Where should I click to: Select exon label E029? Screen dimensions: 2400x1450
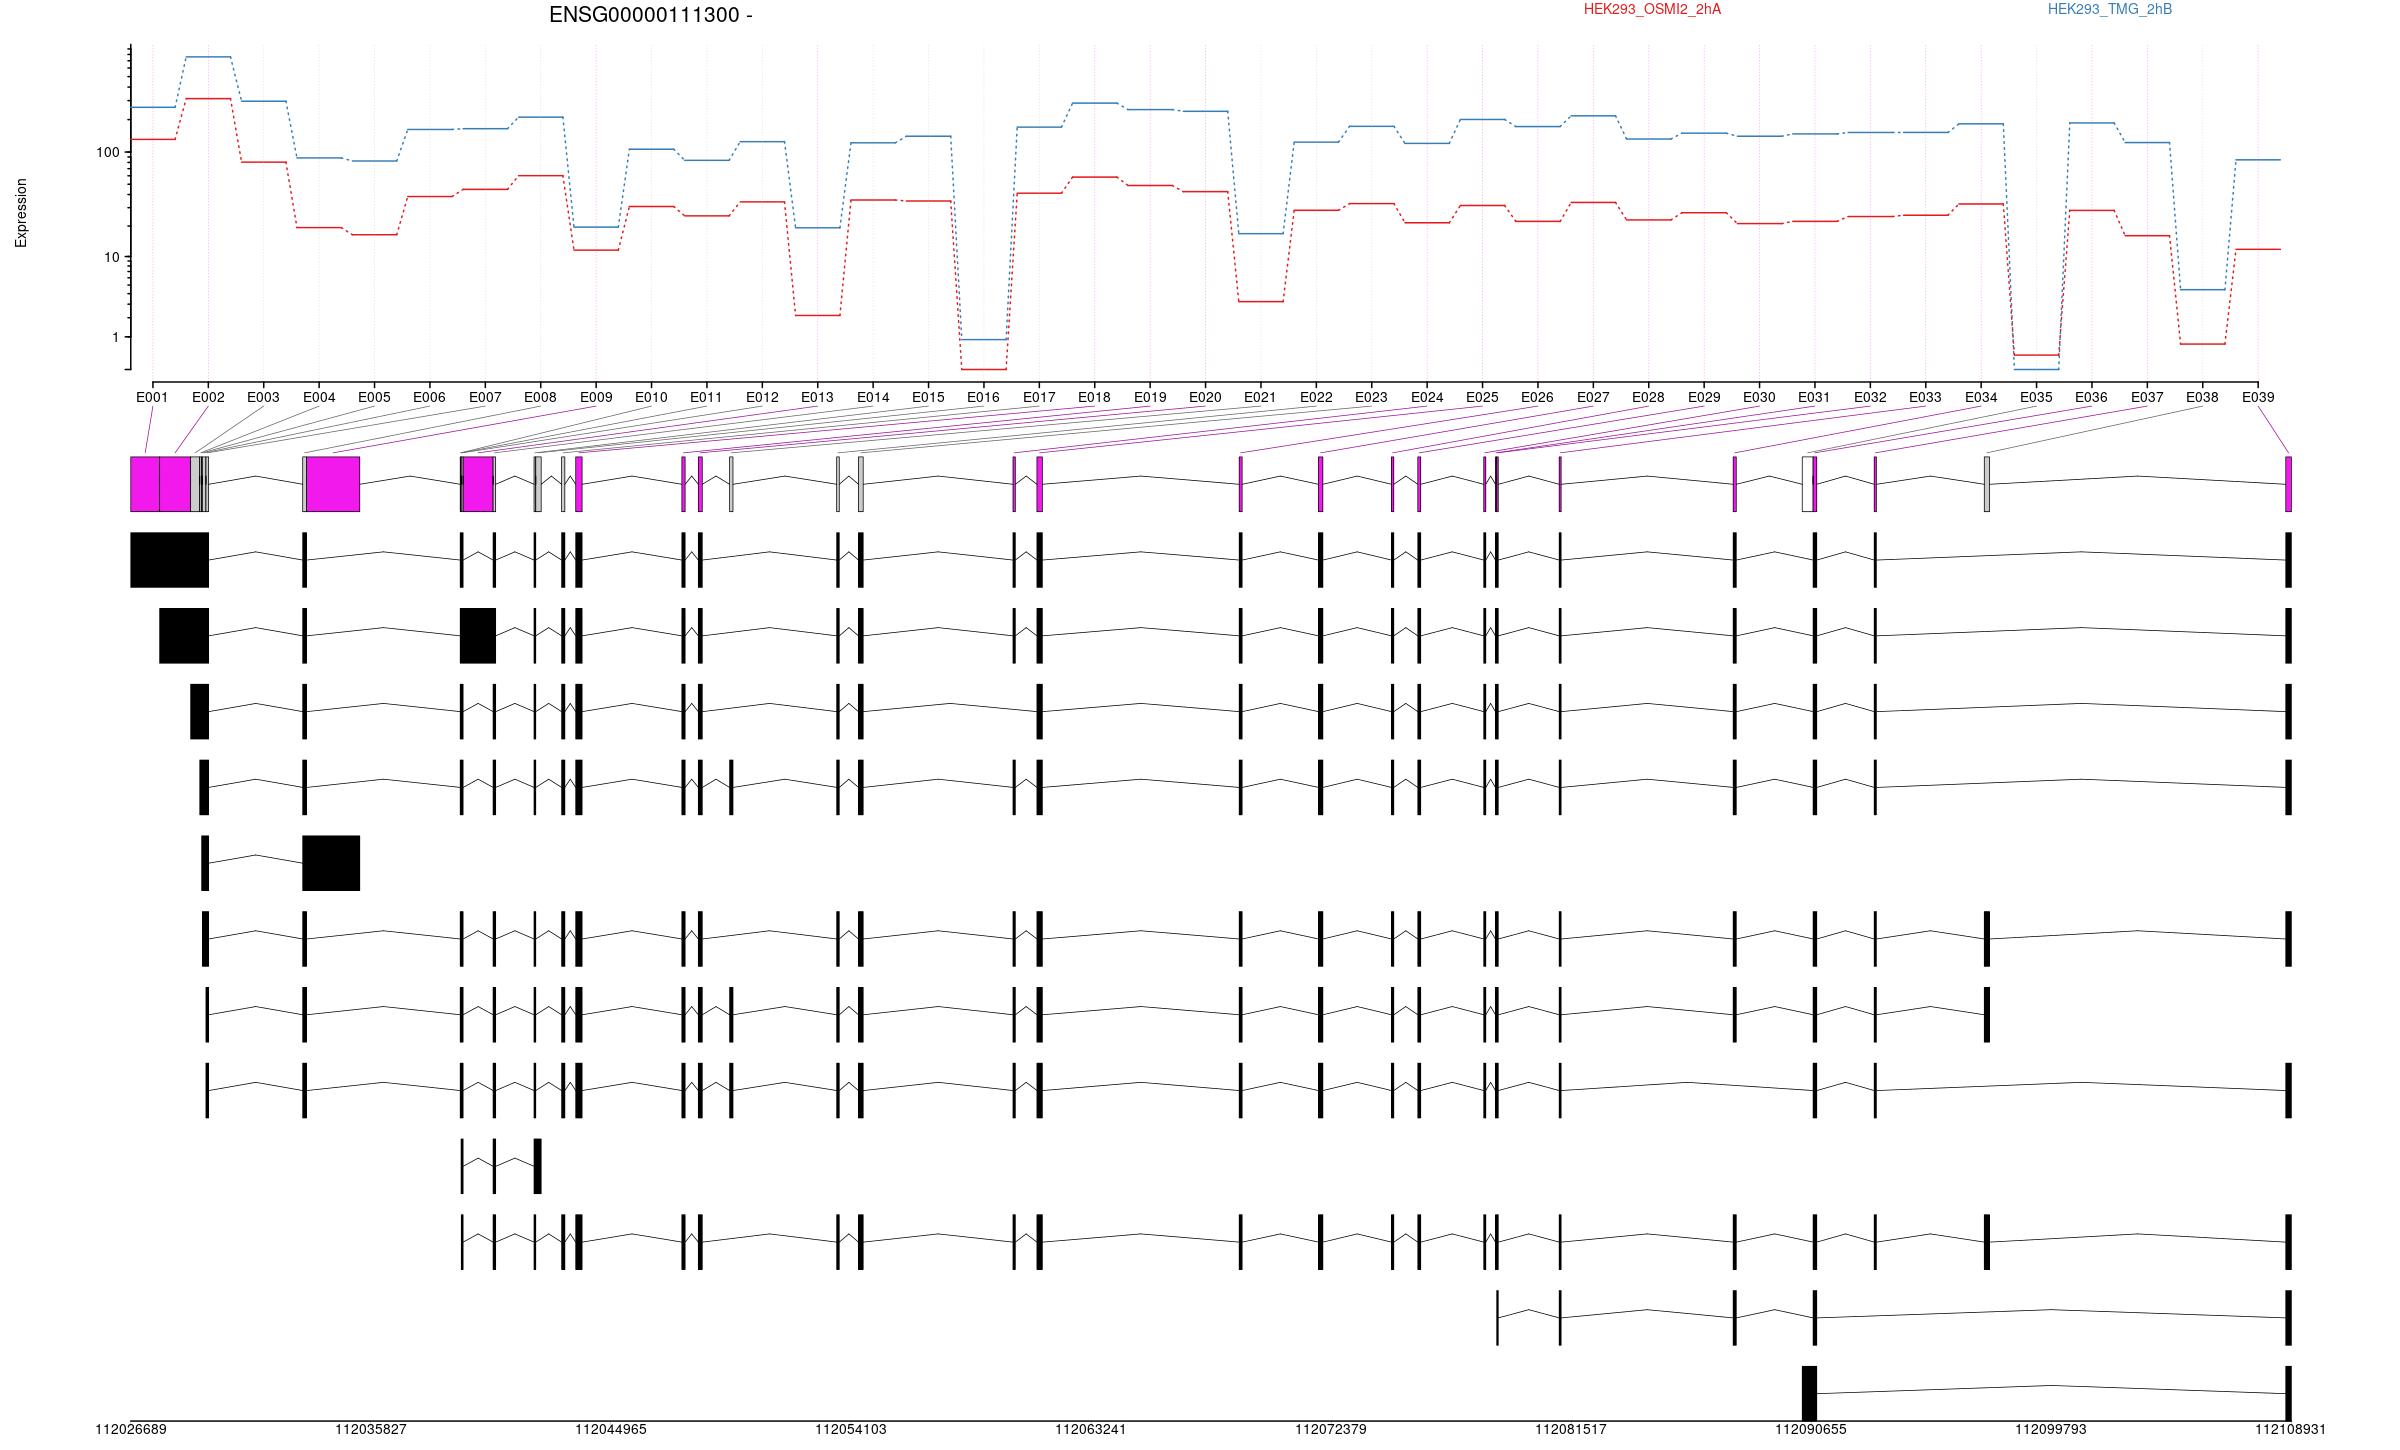coord(1704,397)
